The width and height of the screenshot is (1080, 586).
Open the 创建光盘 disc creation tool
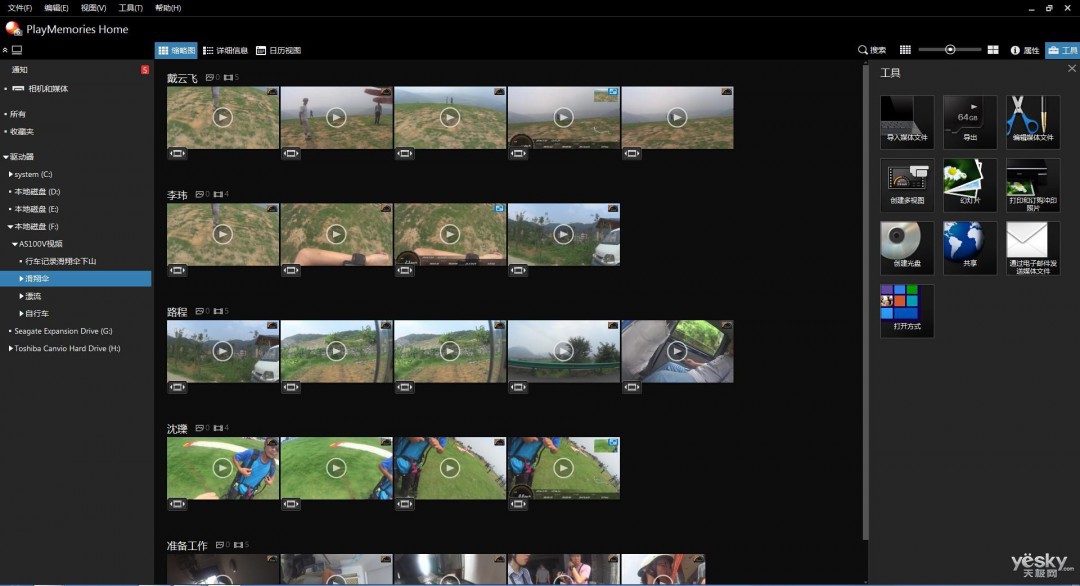pos(906,248)
